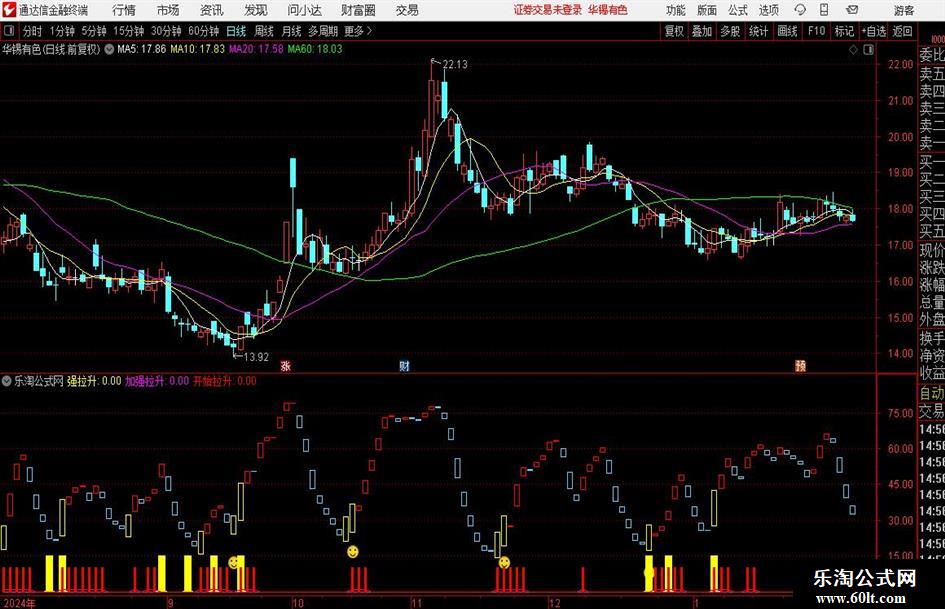
Task: Open the 画线 drawing tools
Action: click(x=787, y=31)
